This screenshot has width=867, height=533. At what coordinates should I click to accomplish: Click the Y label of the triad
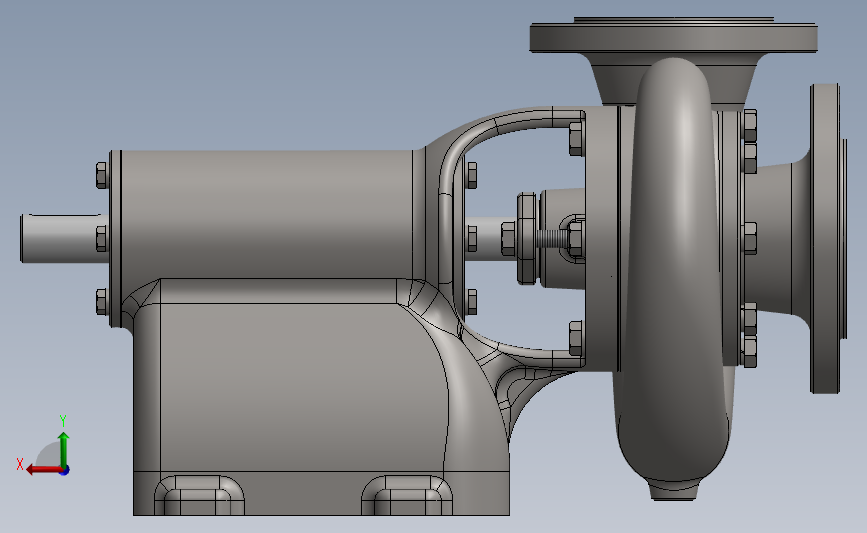tap(63, 421)
